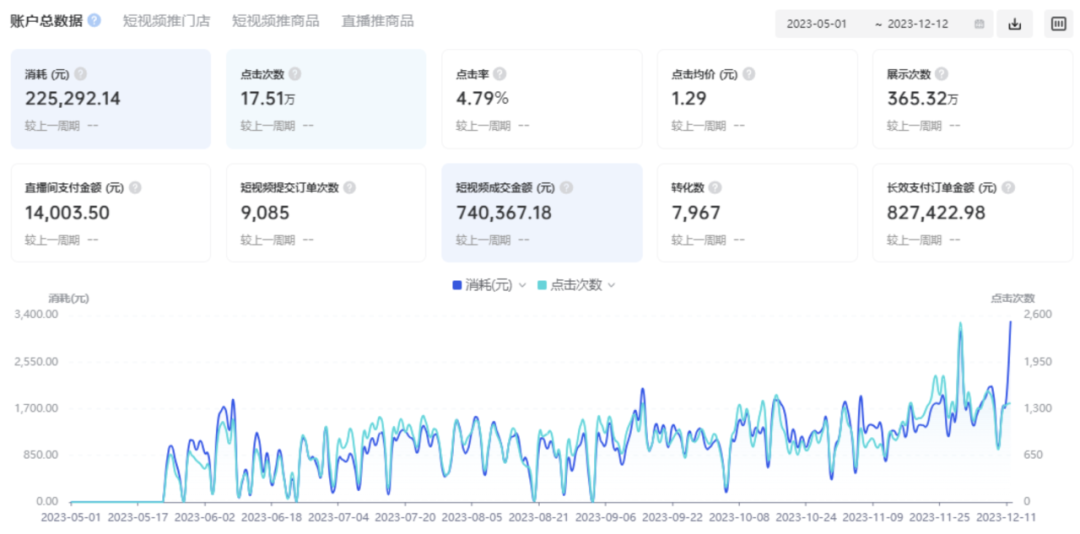Click help icon beside 账户总数据
Viewport: 1080px width, 534px height.
[94, 21]
